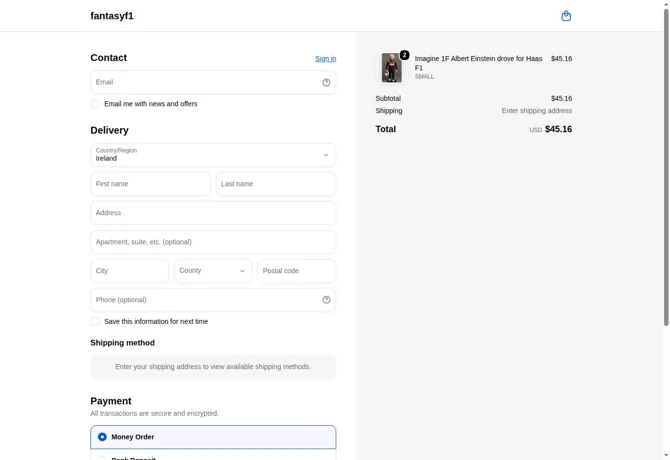670x460 pixels.
Task: Click the City field
Action: [129, 271]
